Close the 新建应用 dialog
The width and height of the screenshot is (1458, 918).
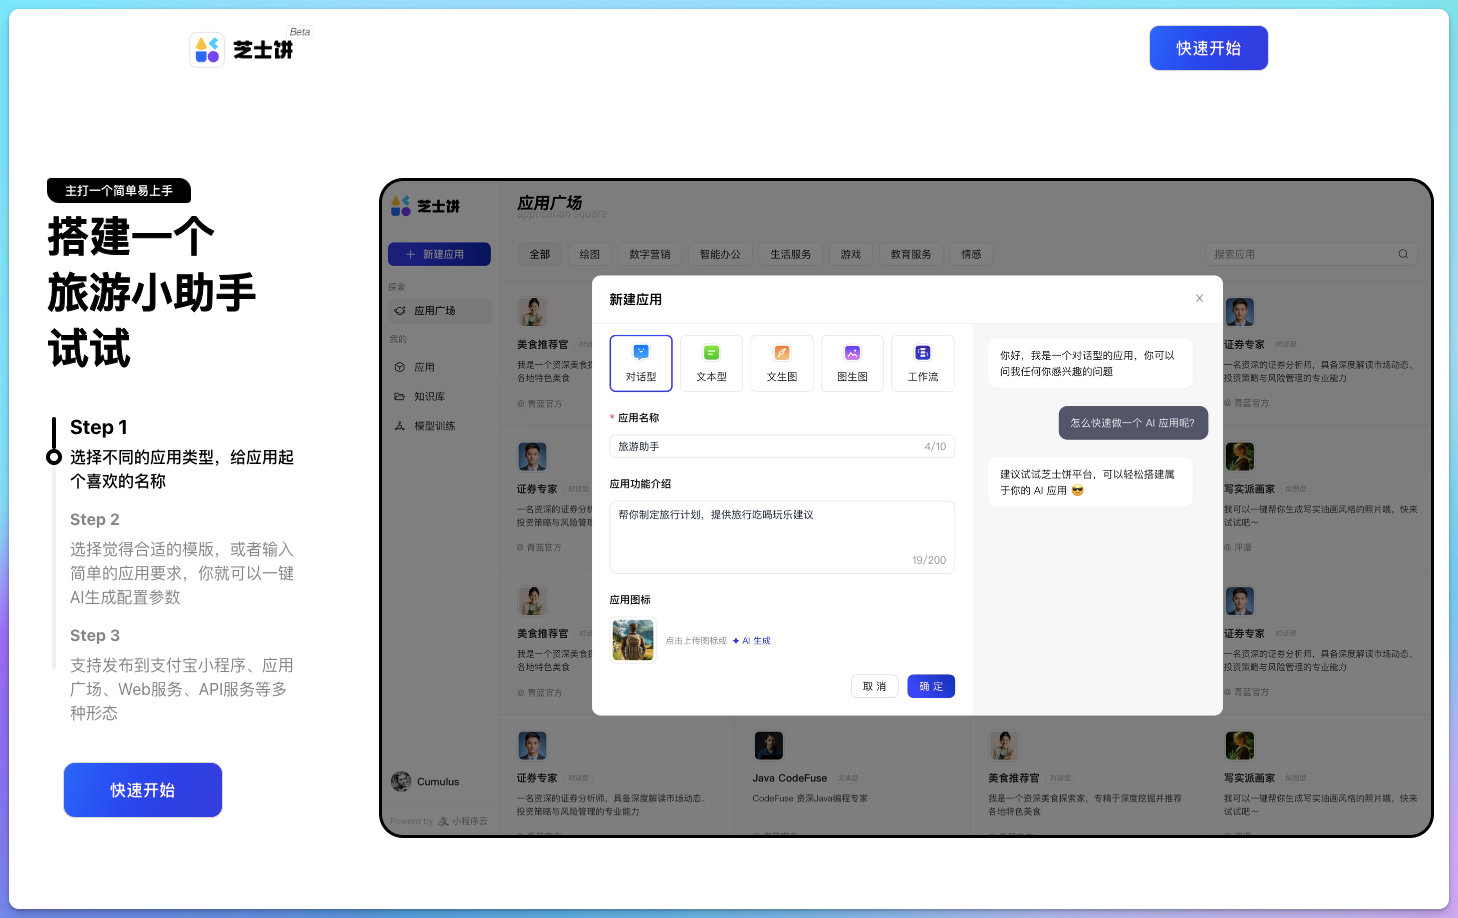pyautogui.click(x=1199, y=299)
